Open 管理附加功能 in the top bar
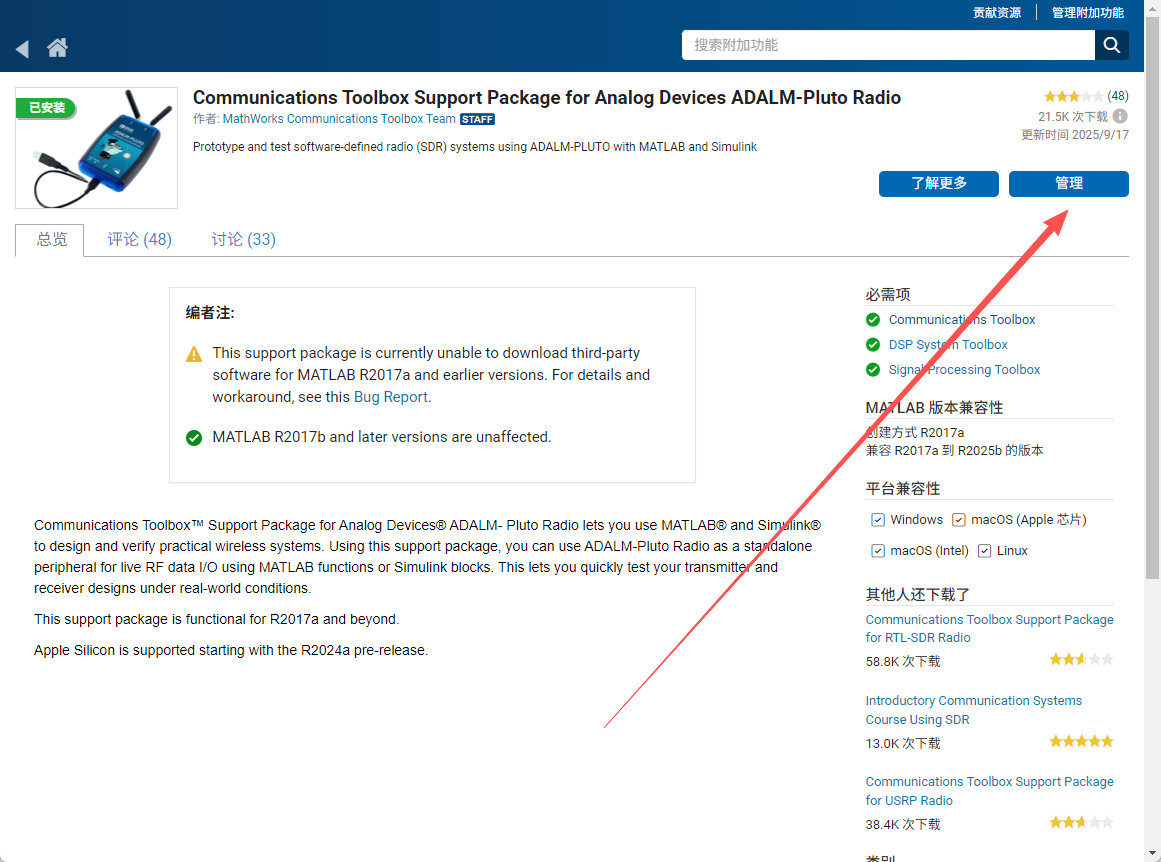The image size is (1161, 862). (1088, 13)
